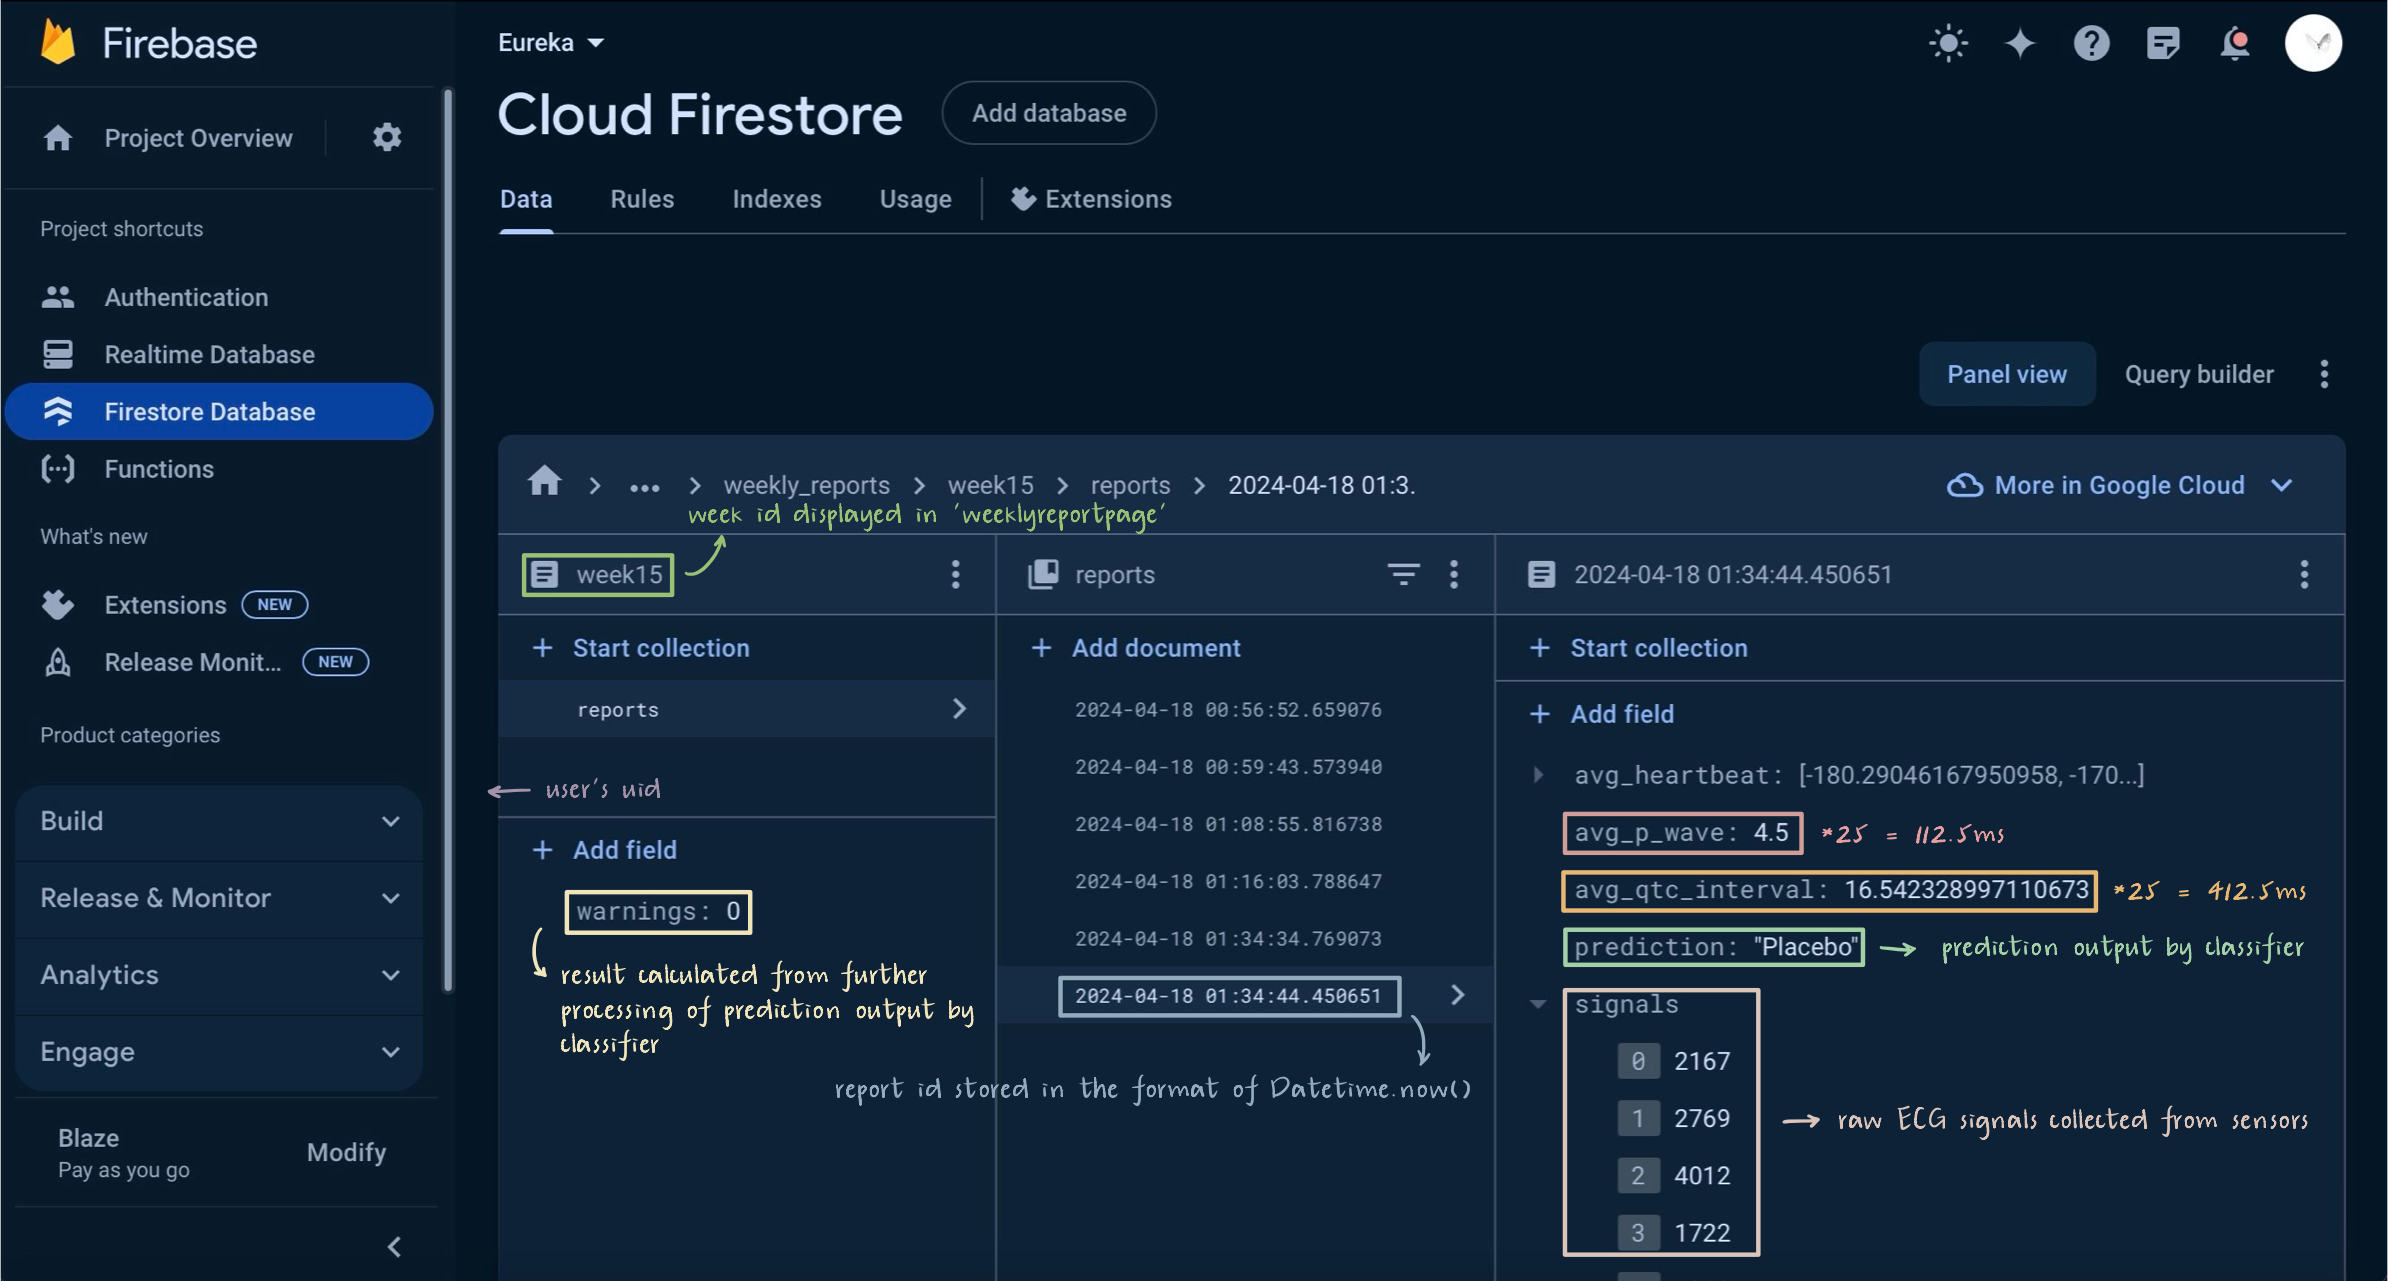Viewport: 2388px width, 1281px height.
Task: Open the notifications bell icon
Action: 2234,43
